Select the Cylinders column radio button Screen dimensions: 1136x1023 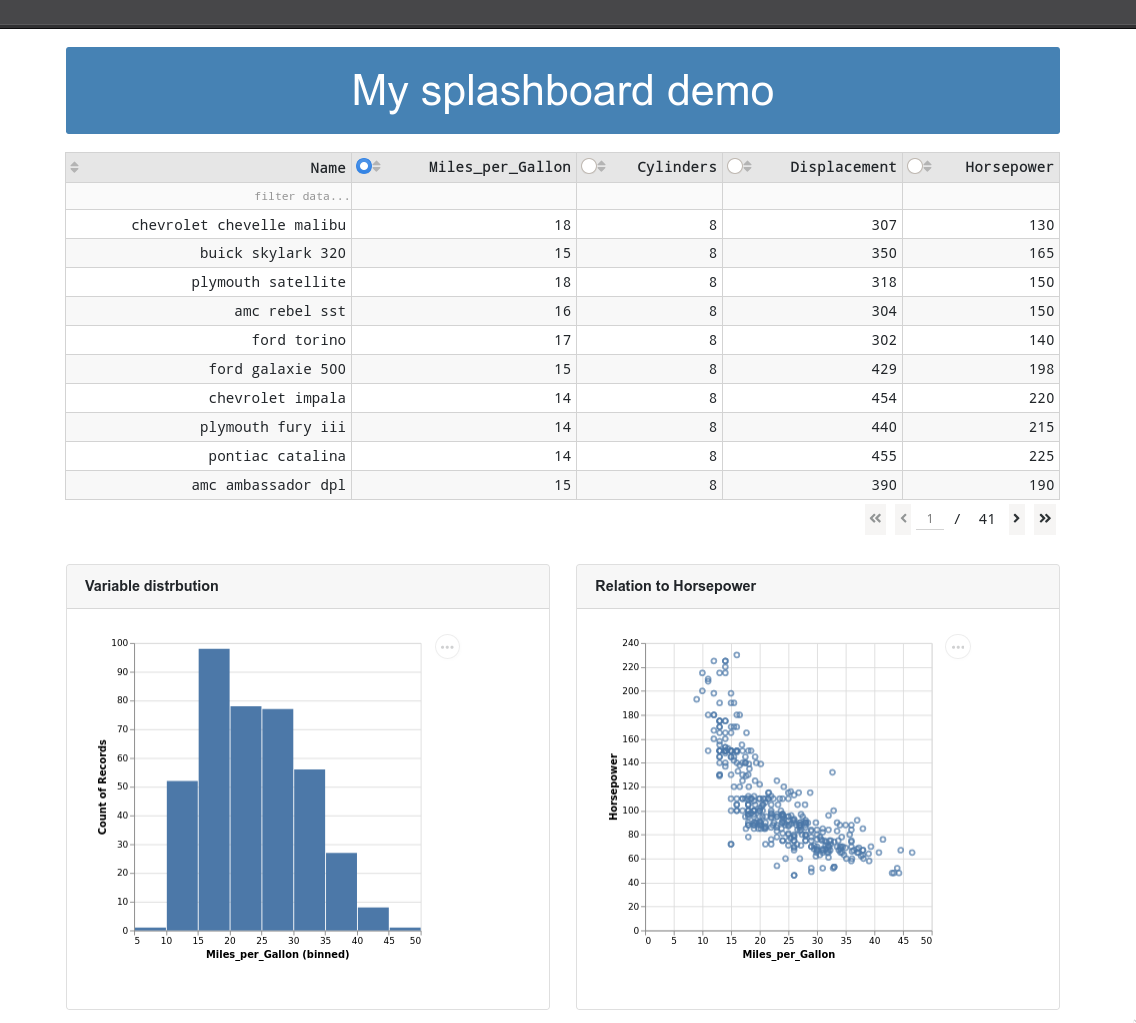coord(589,167)
